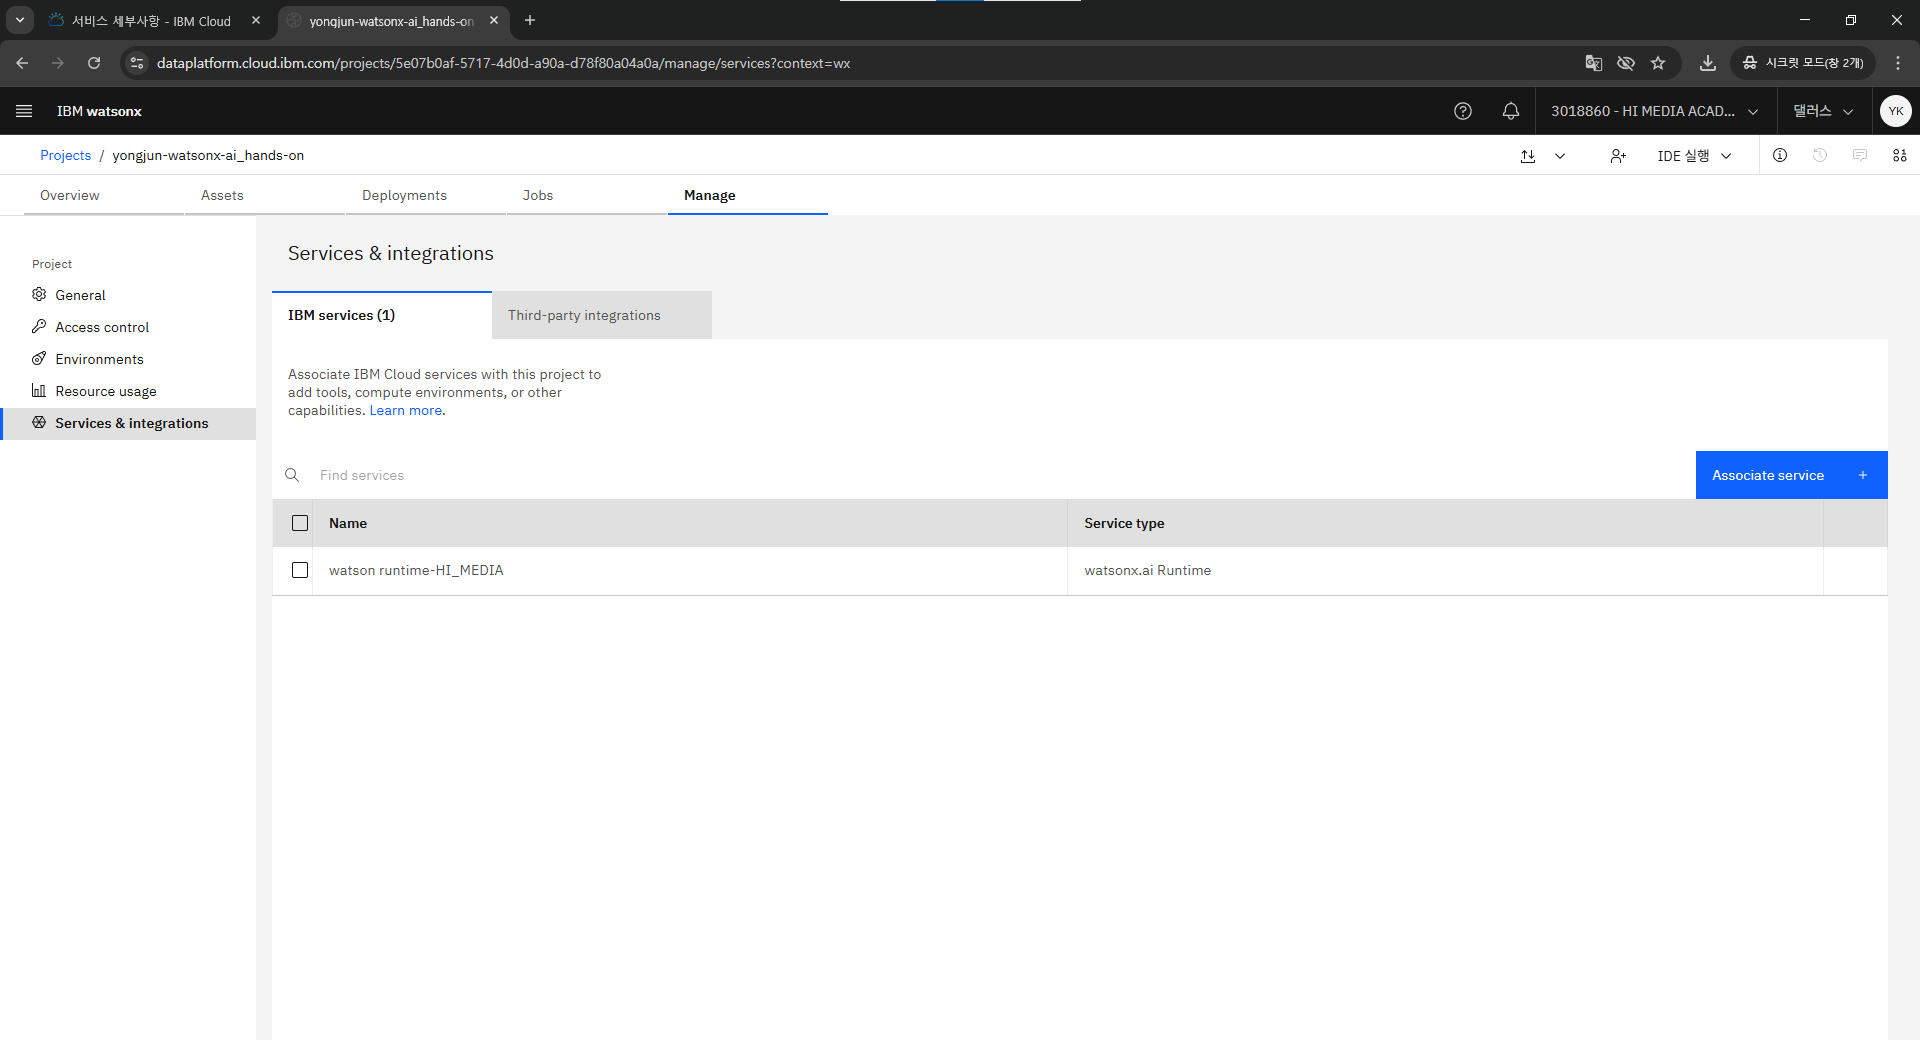Open the translate page icon
This screenshot has height=1040, width=1920.
[1594, 63]
